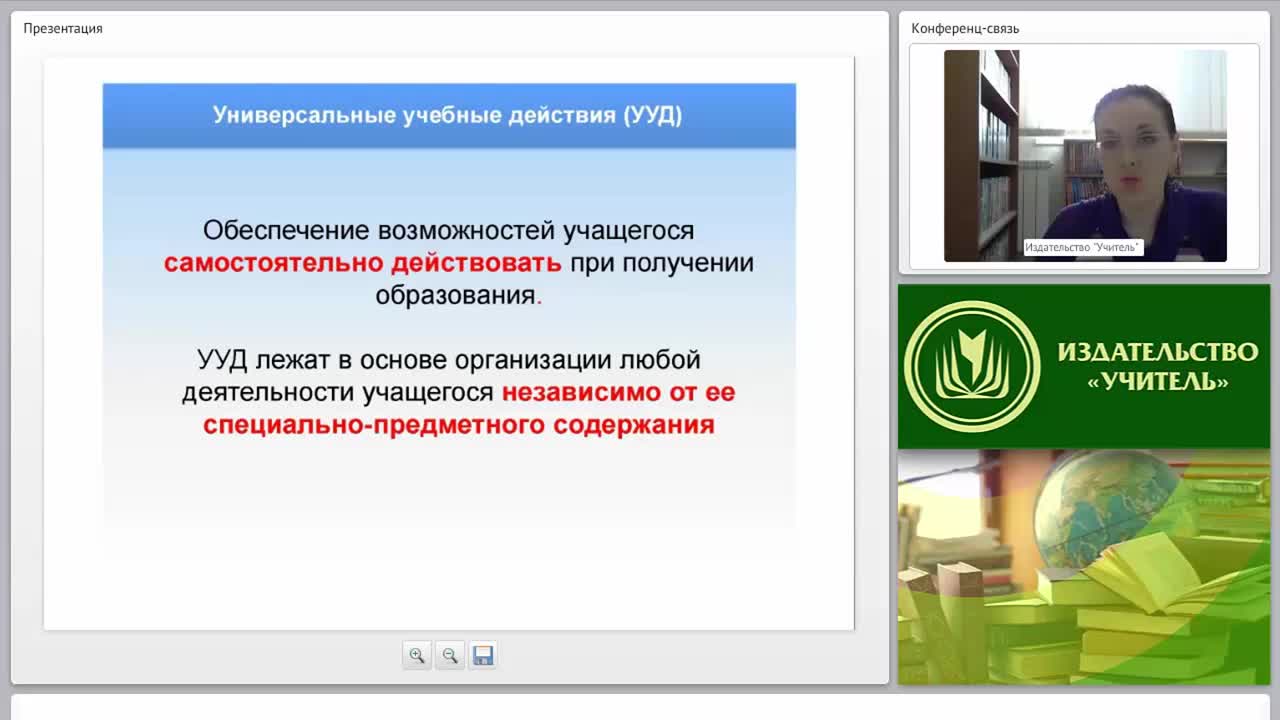This screenshot has width=1280, height=720.
Task: Click the Издательство «Учитель» logo banner
Action: [x=1084, y=366]
